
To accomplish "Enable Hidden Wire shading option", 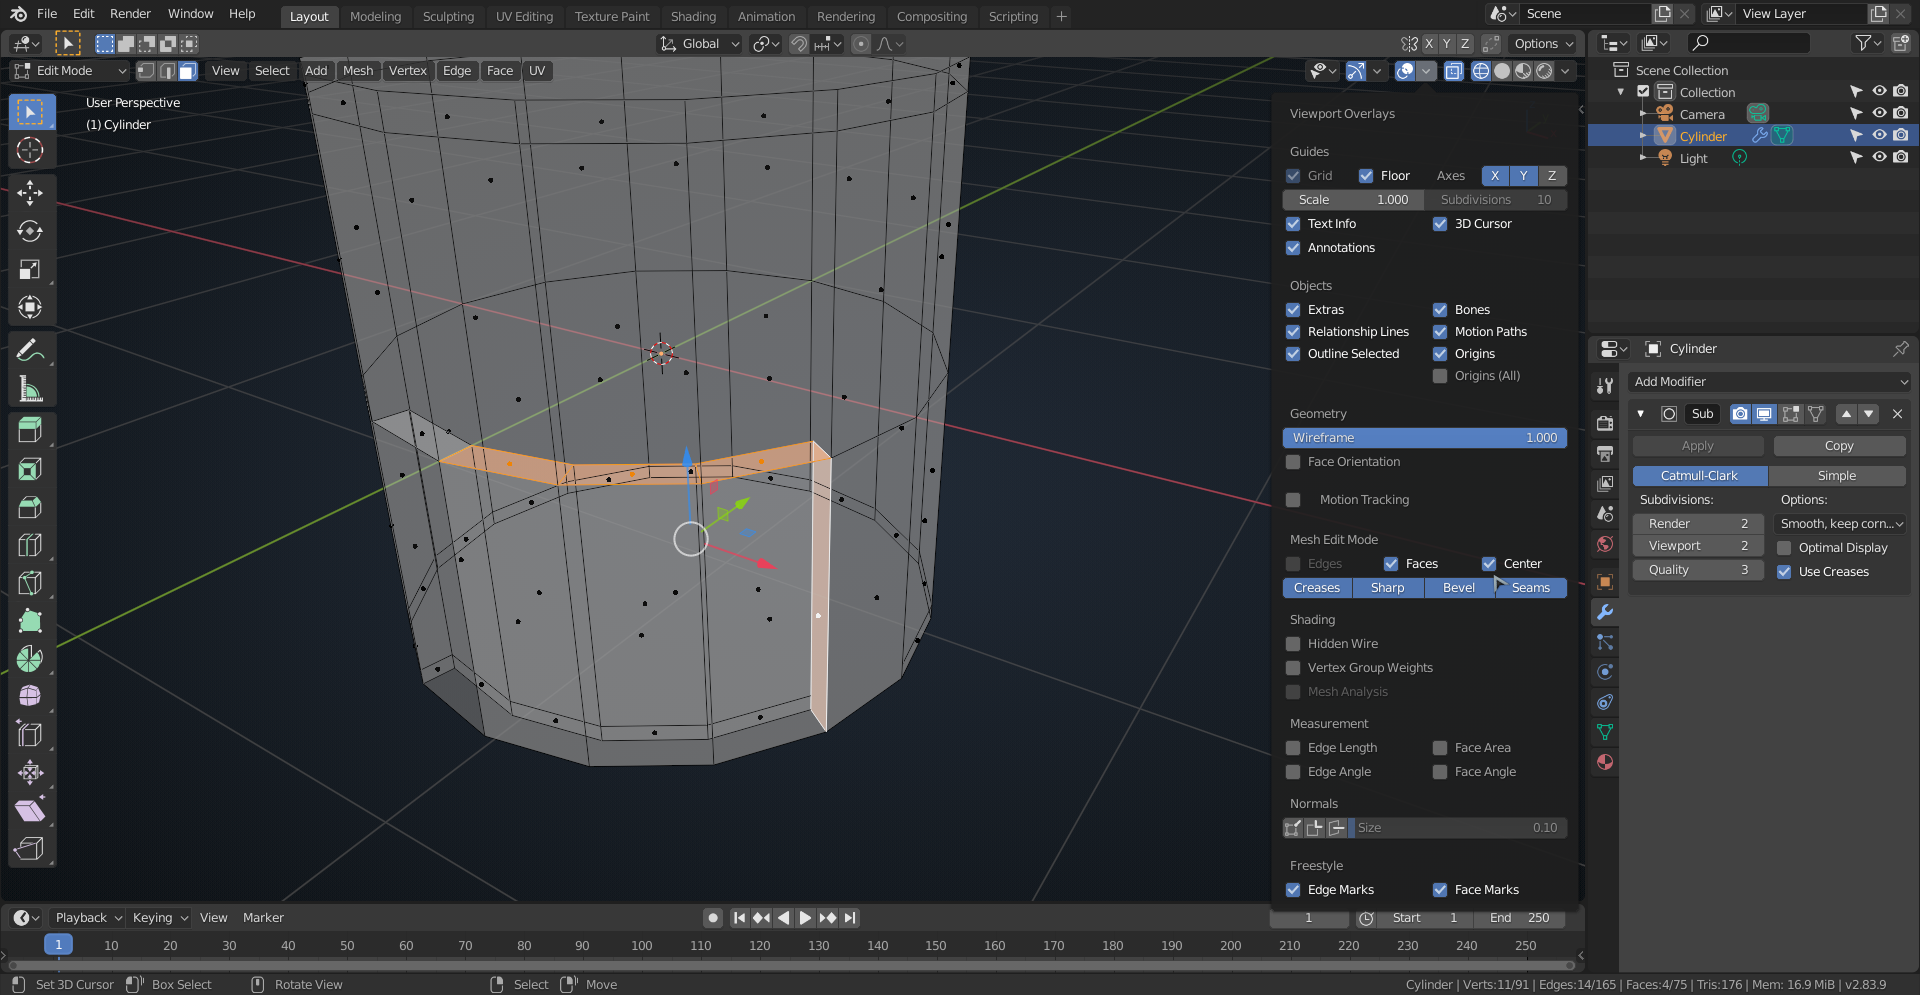I will pos(1293,644).
